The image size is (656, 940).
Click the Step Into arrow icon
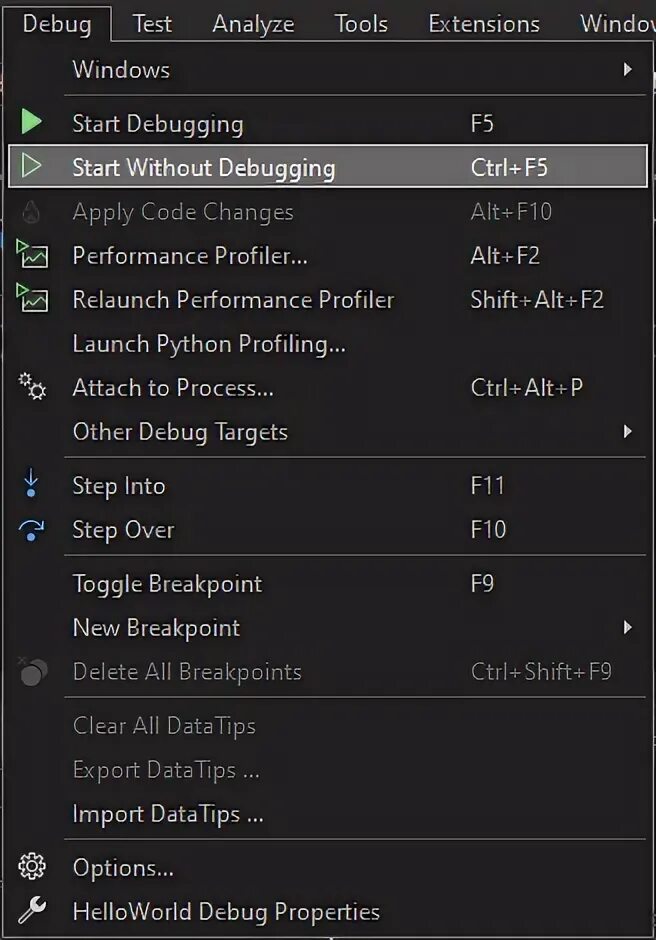(x=32, y=486)
